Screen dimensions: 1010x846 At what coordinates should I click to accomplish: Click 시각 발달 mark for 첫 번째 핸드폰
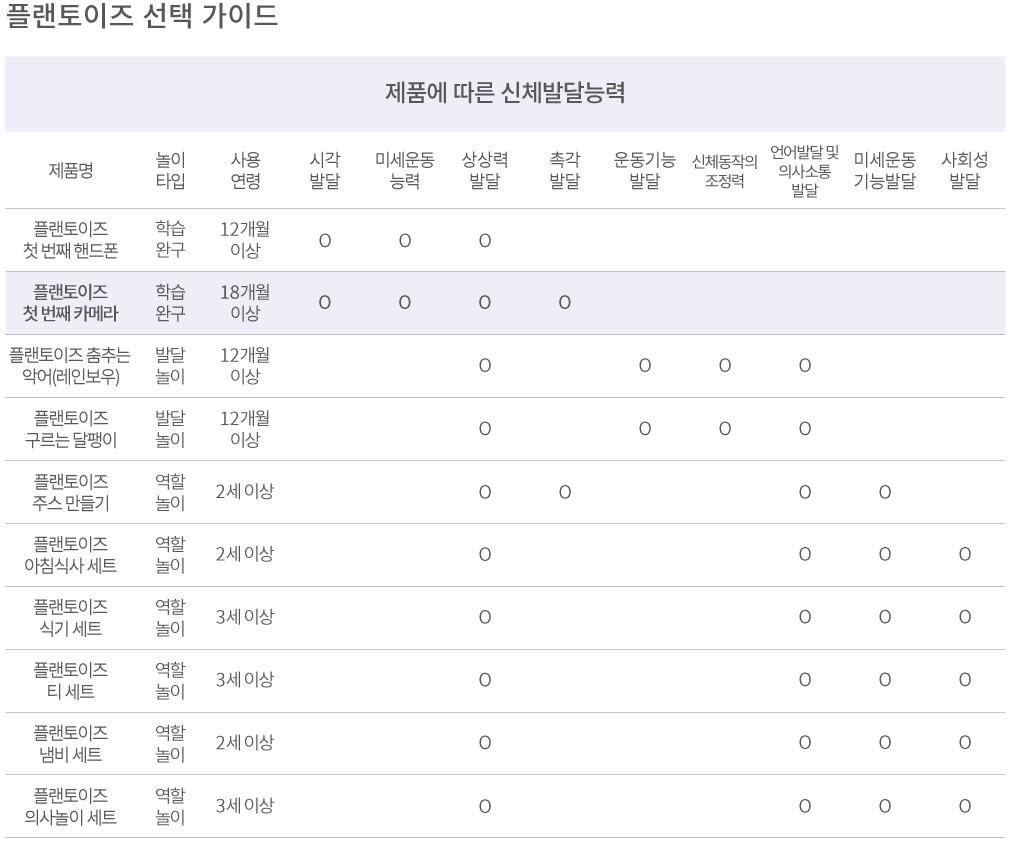[325, 240]
